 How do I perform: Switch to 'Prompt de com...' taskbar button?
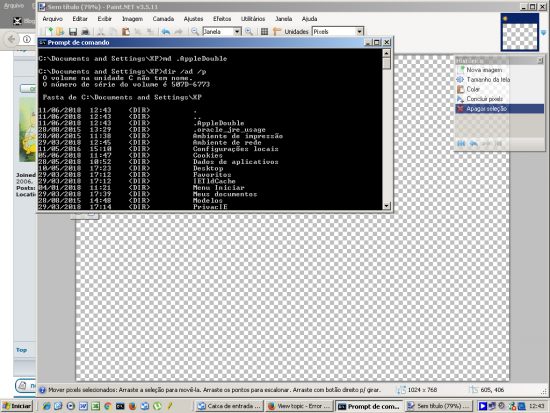[x=369, y=406]
